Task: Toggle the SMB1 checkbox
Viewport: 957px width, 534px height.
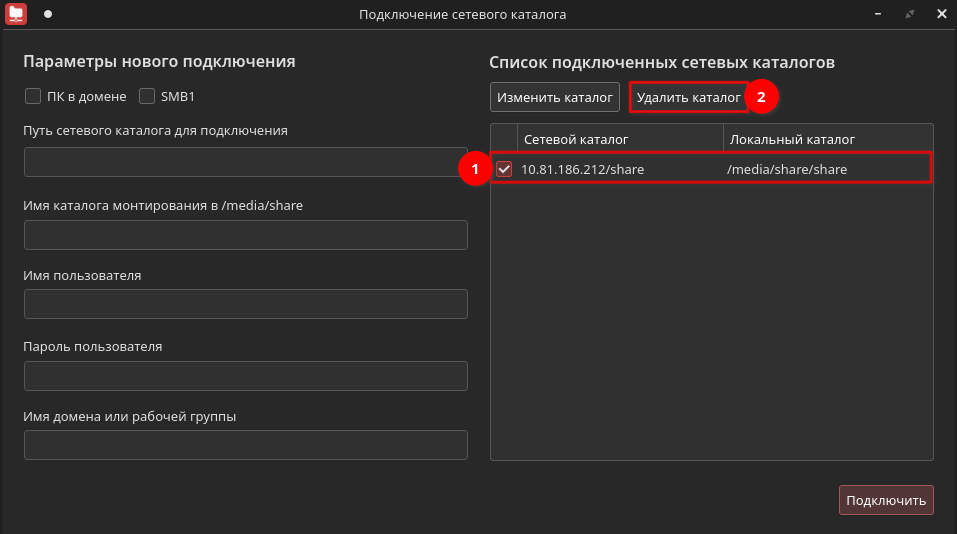Action: pyautogui.click(x=147, y=97)
